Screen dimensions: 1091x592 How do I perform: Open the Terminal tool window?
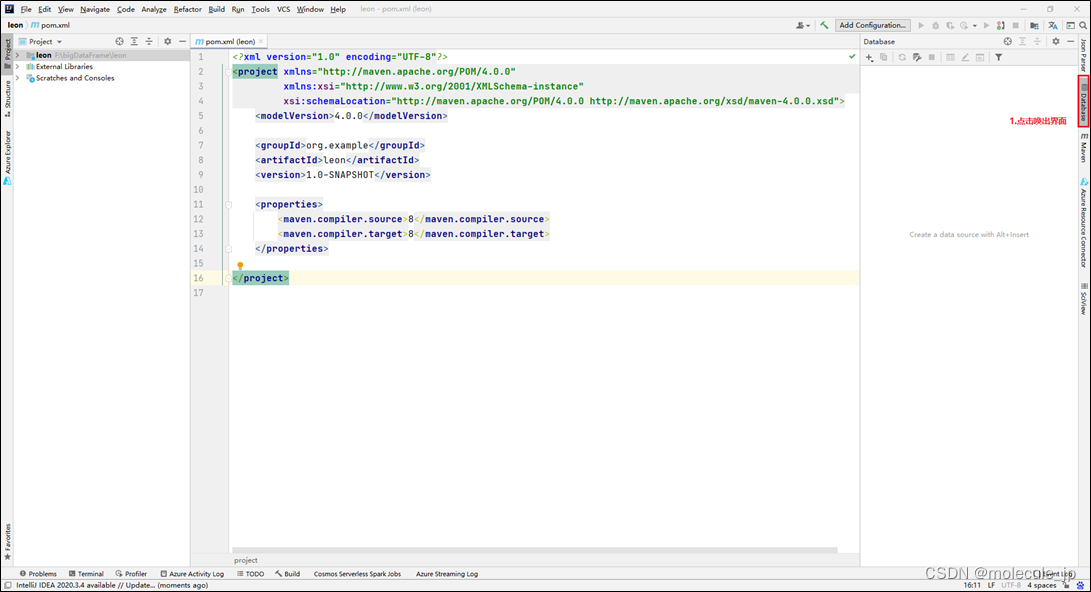(x=86, y=574)
